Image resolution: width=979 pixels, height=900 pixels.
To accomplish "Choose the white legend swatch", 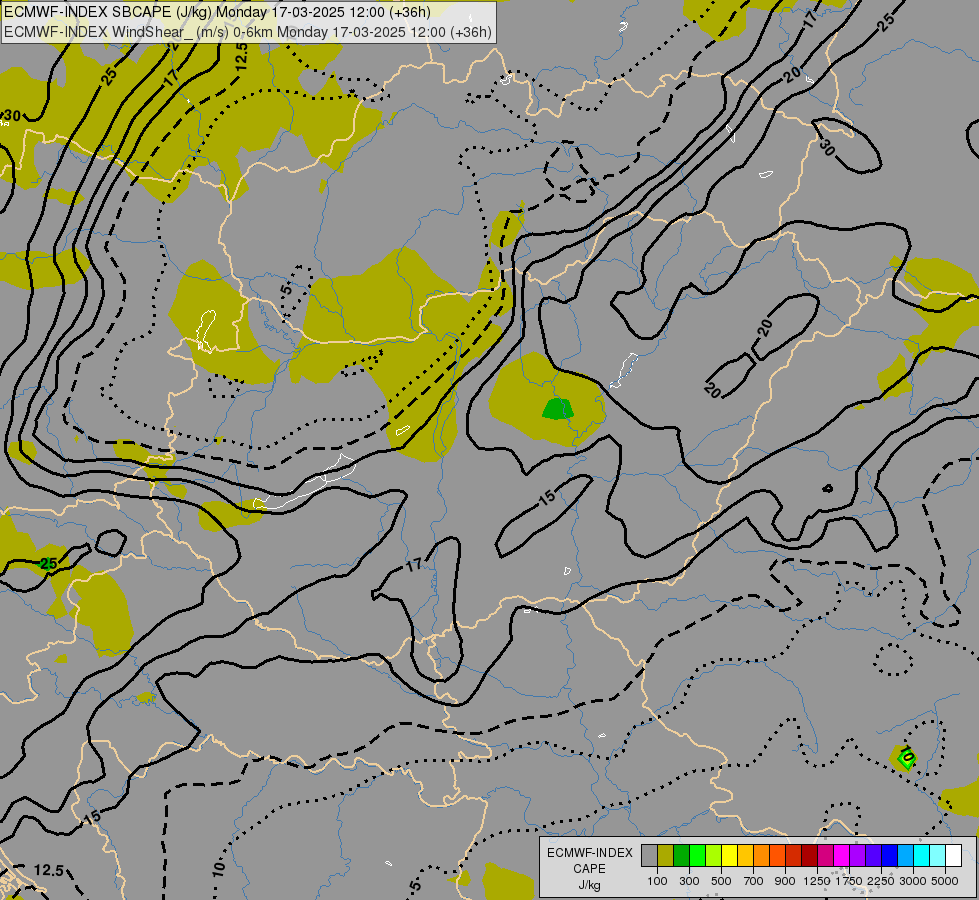I will pos(954,855).
